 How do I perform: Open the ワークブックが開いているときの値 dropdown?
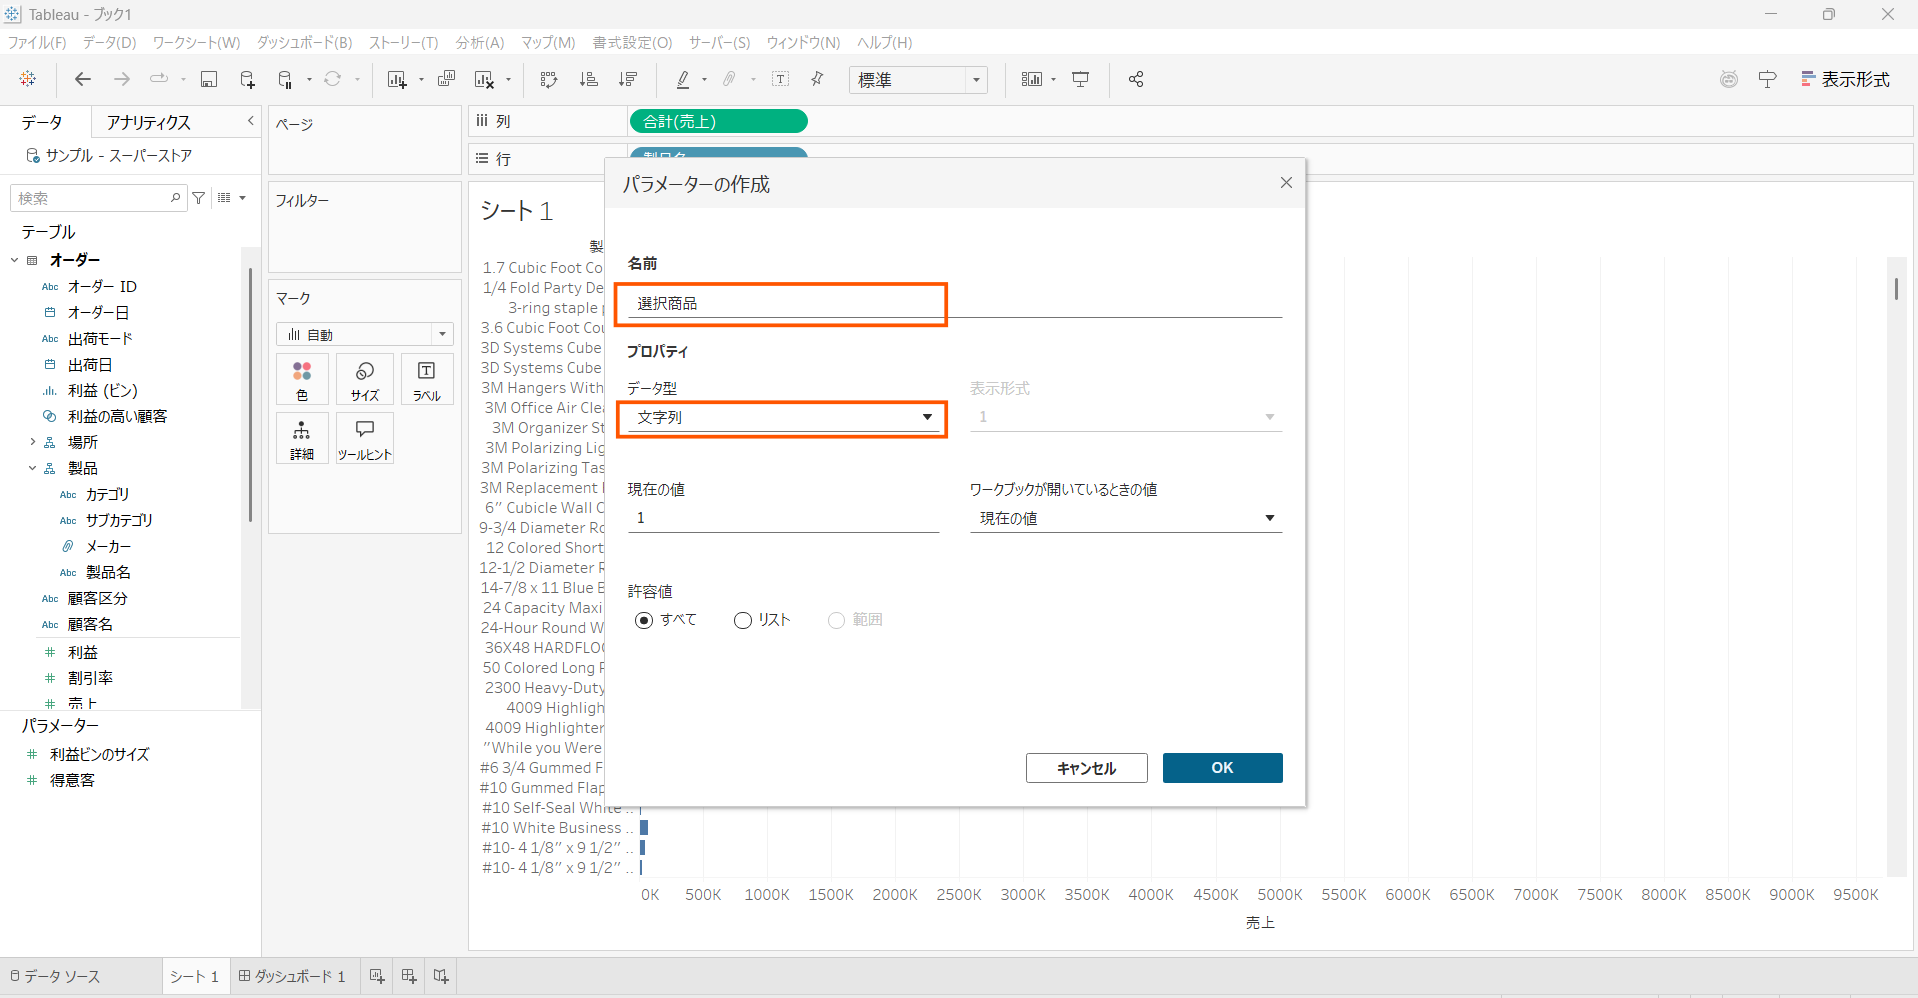pyautogui.click(x=1126, y=519)
